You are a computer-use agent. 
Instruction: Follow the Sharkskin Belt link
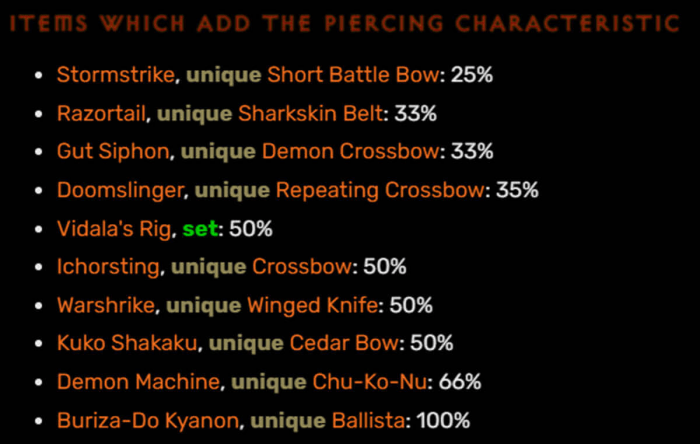click(x=311, y=113)
